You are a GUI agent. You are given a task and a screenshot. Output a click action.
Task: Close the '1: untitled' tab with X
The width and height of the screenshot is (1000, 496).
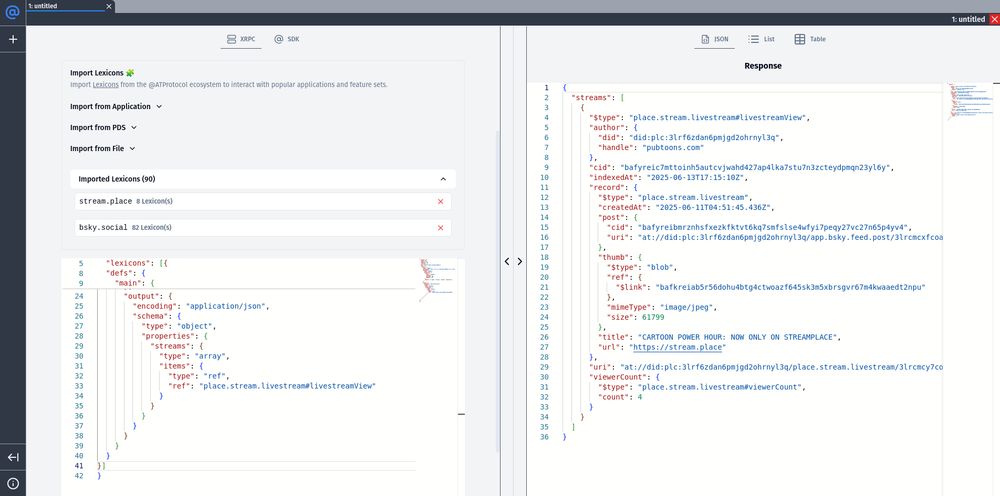point(109,6)
